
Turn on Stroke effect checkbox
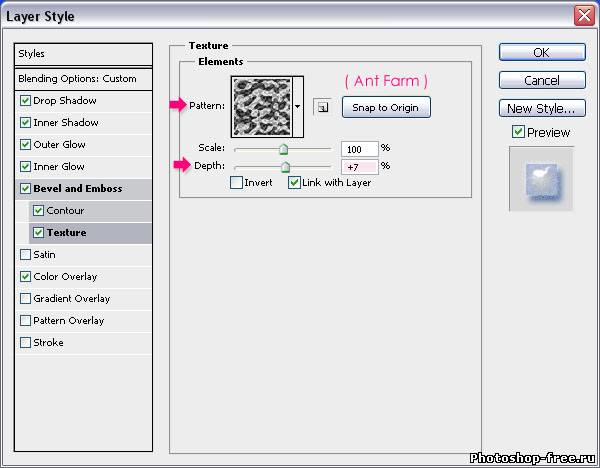click(25, 343)
